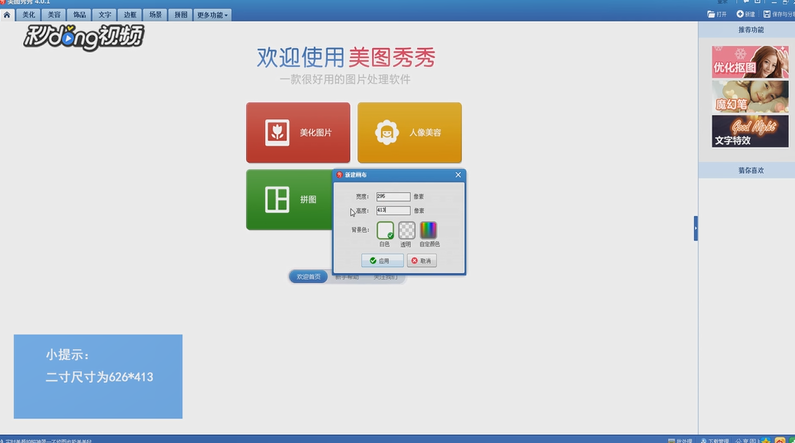The width and height of the screenshot is (795, 443).
Task: Open the 美容 tab
Action: coord(54,15)
